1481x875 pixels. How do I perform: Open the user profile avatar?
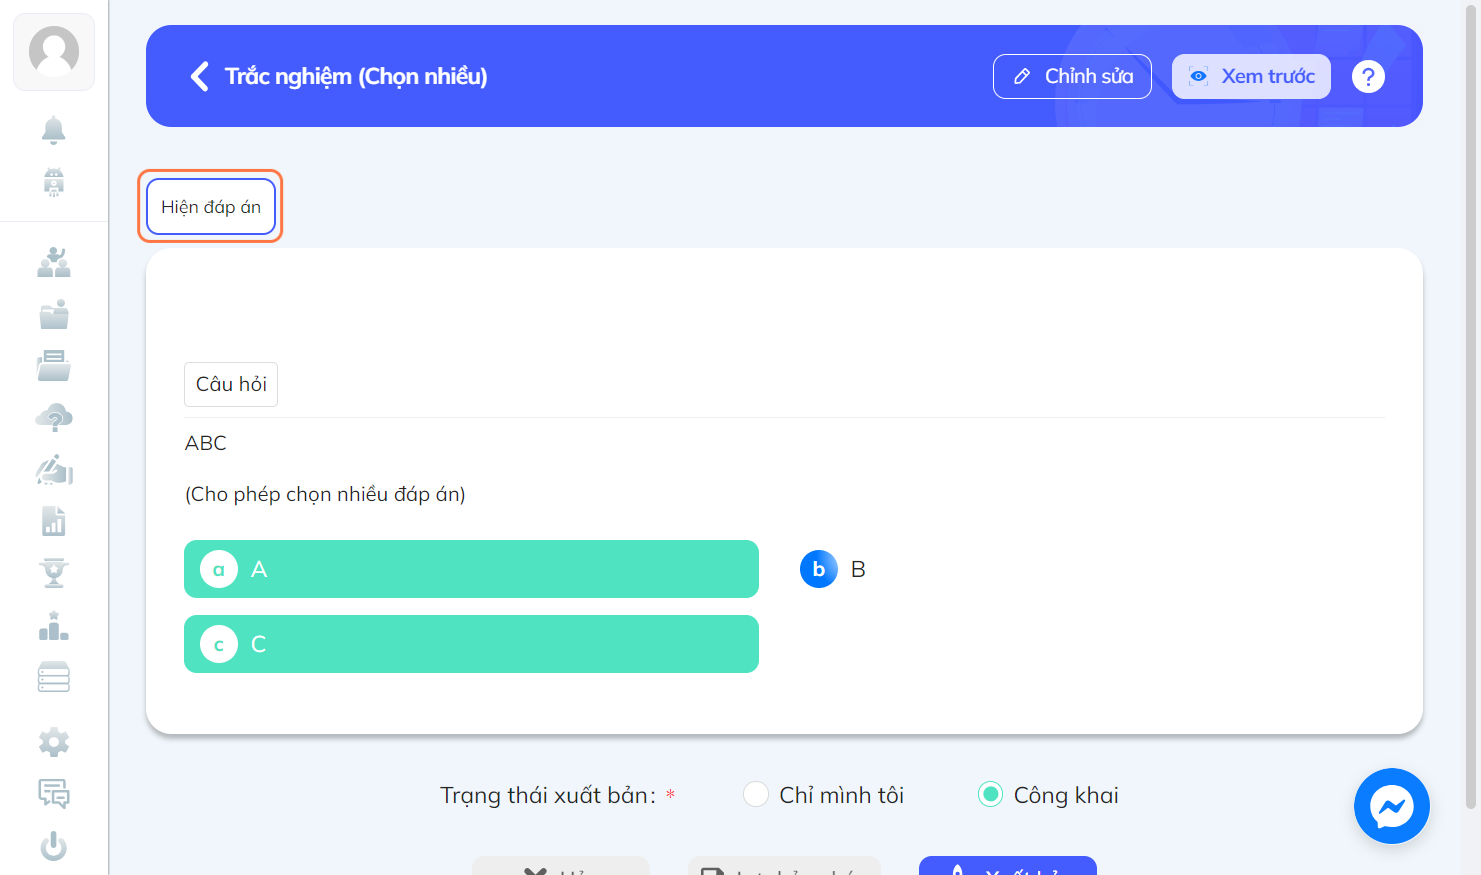coord(54,51)
